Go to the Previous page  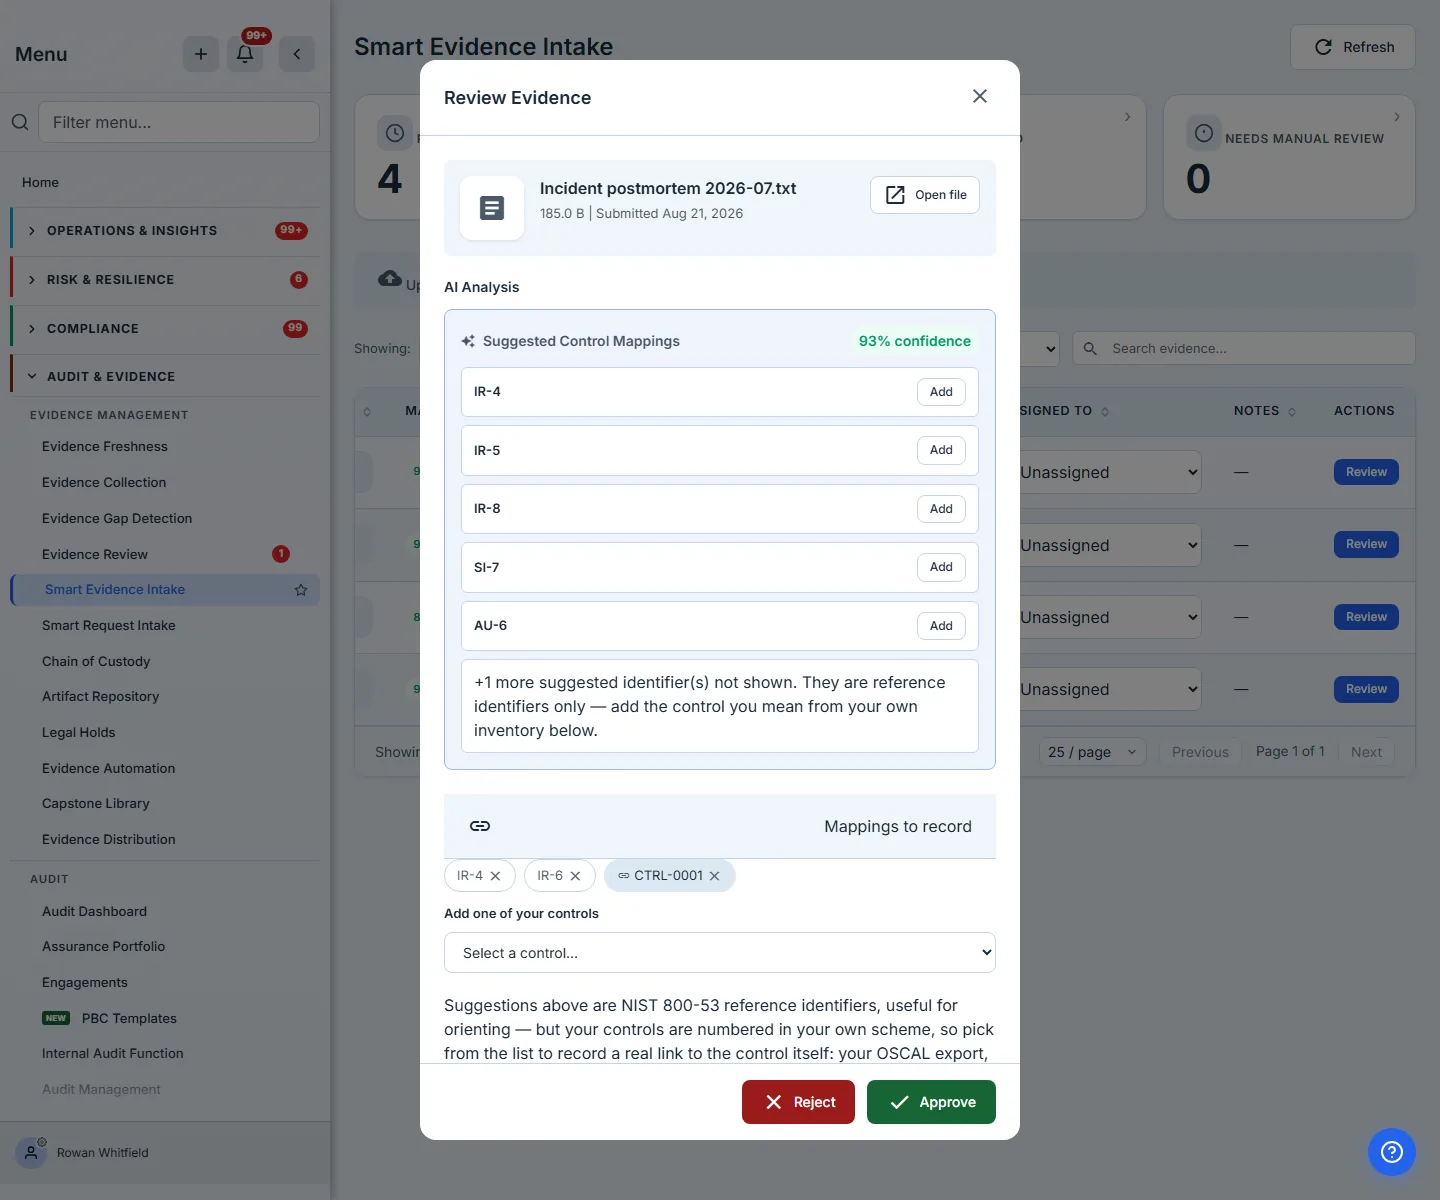pos(1200,752)
